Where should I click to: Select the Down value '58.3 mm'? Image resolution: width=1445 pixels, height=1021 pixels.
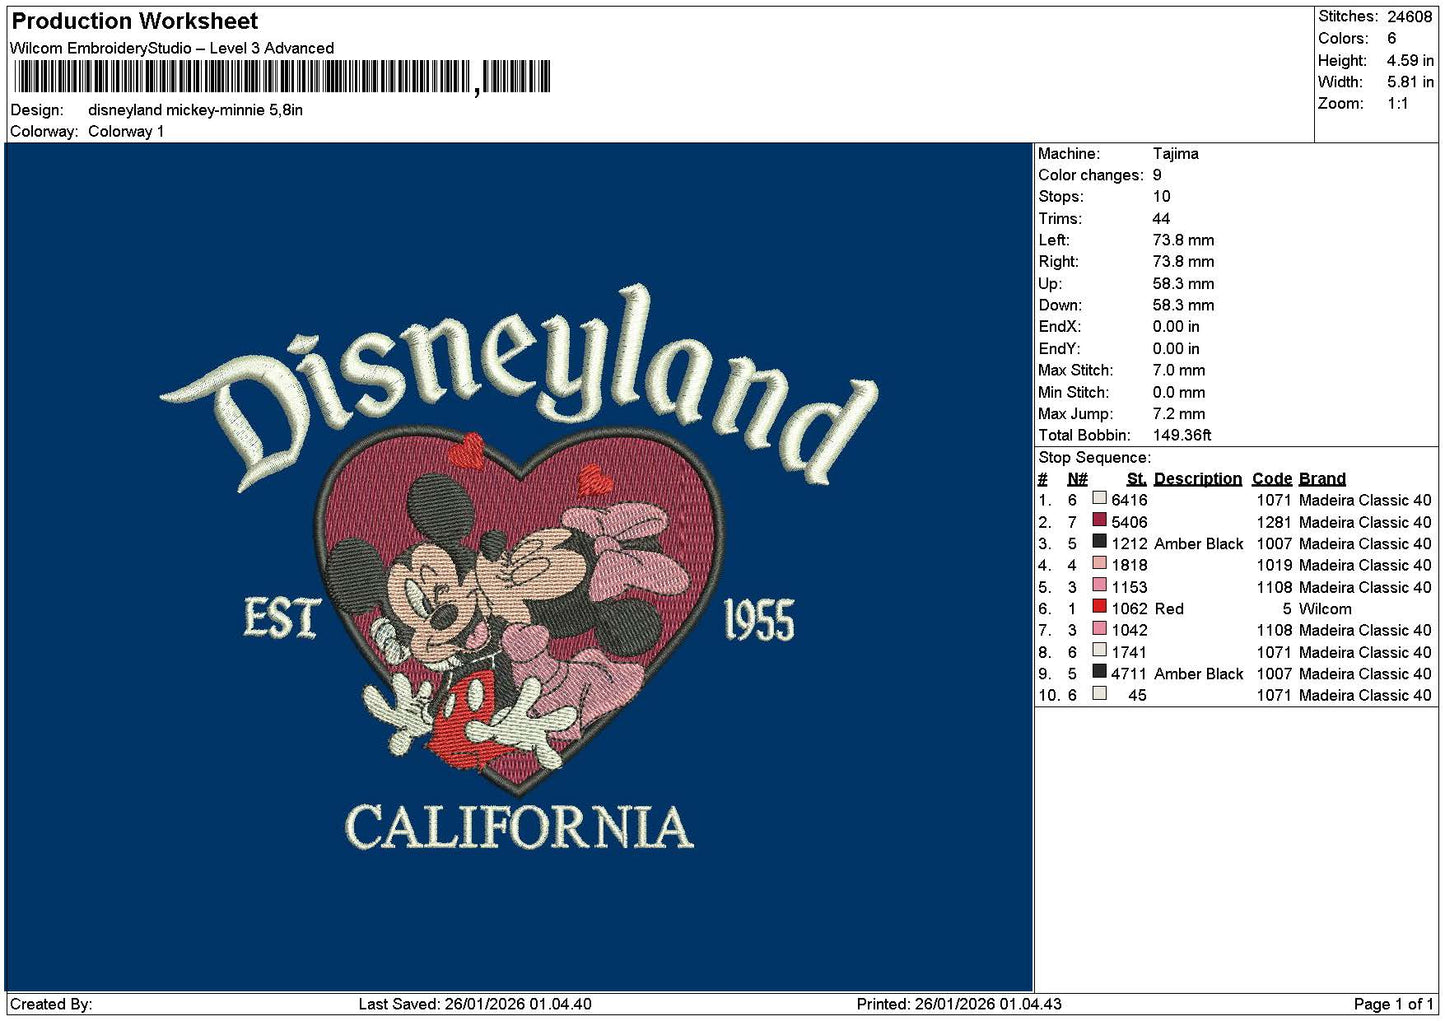point(1183,305)
